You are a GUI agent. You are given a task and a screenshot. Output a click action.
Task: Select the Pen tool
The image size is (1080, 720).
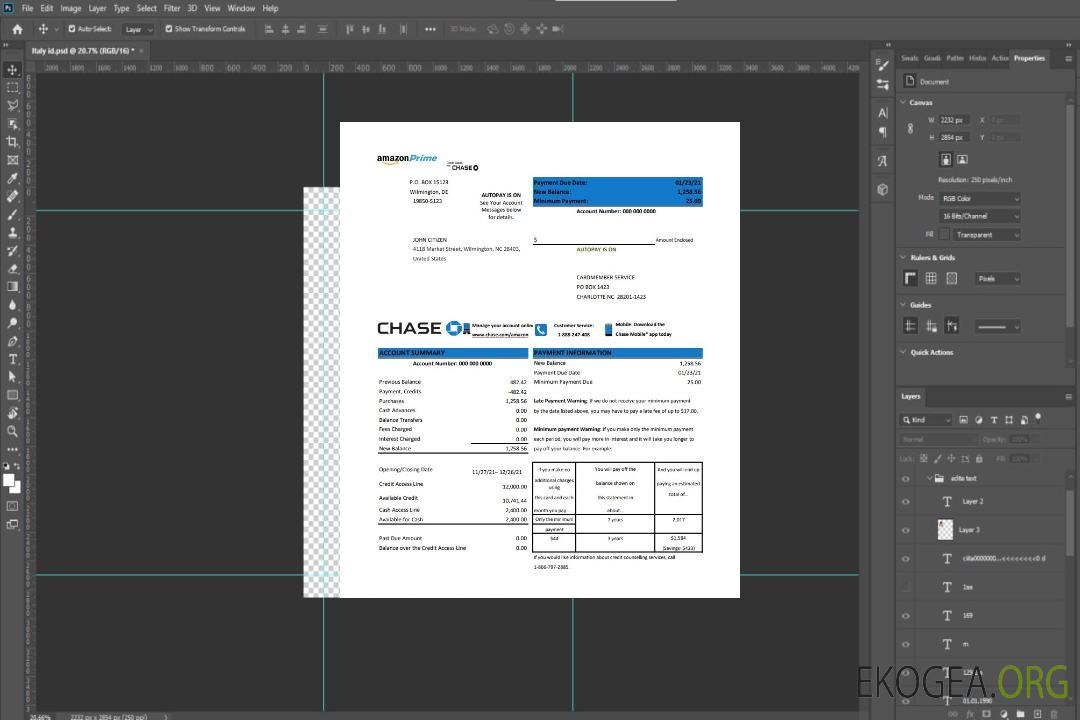click(x=12, y=341)
